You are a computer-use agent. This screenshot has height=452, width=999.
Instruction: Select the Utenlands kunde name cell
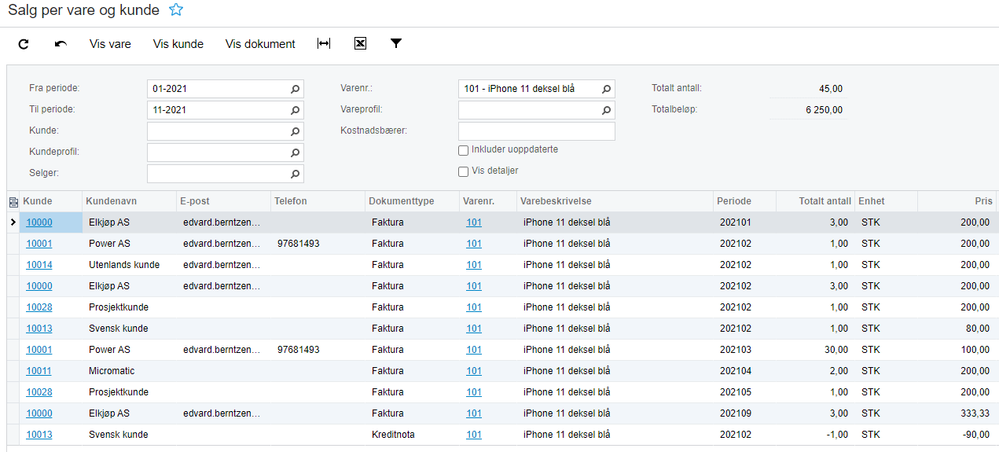click(x=129, y=265)
